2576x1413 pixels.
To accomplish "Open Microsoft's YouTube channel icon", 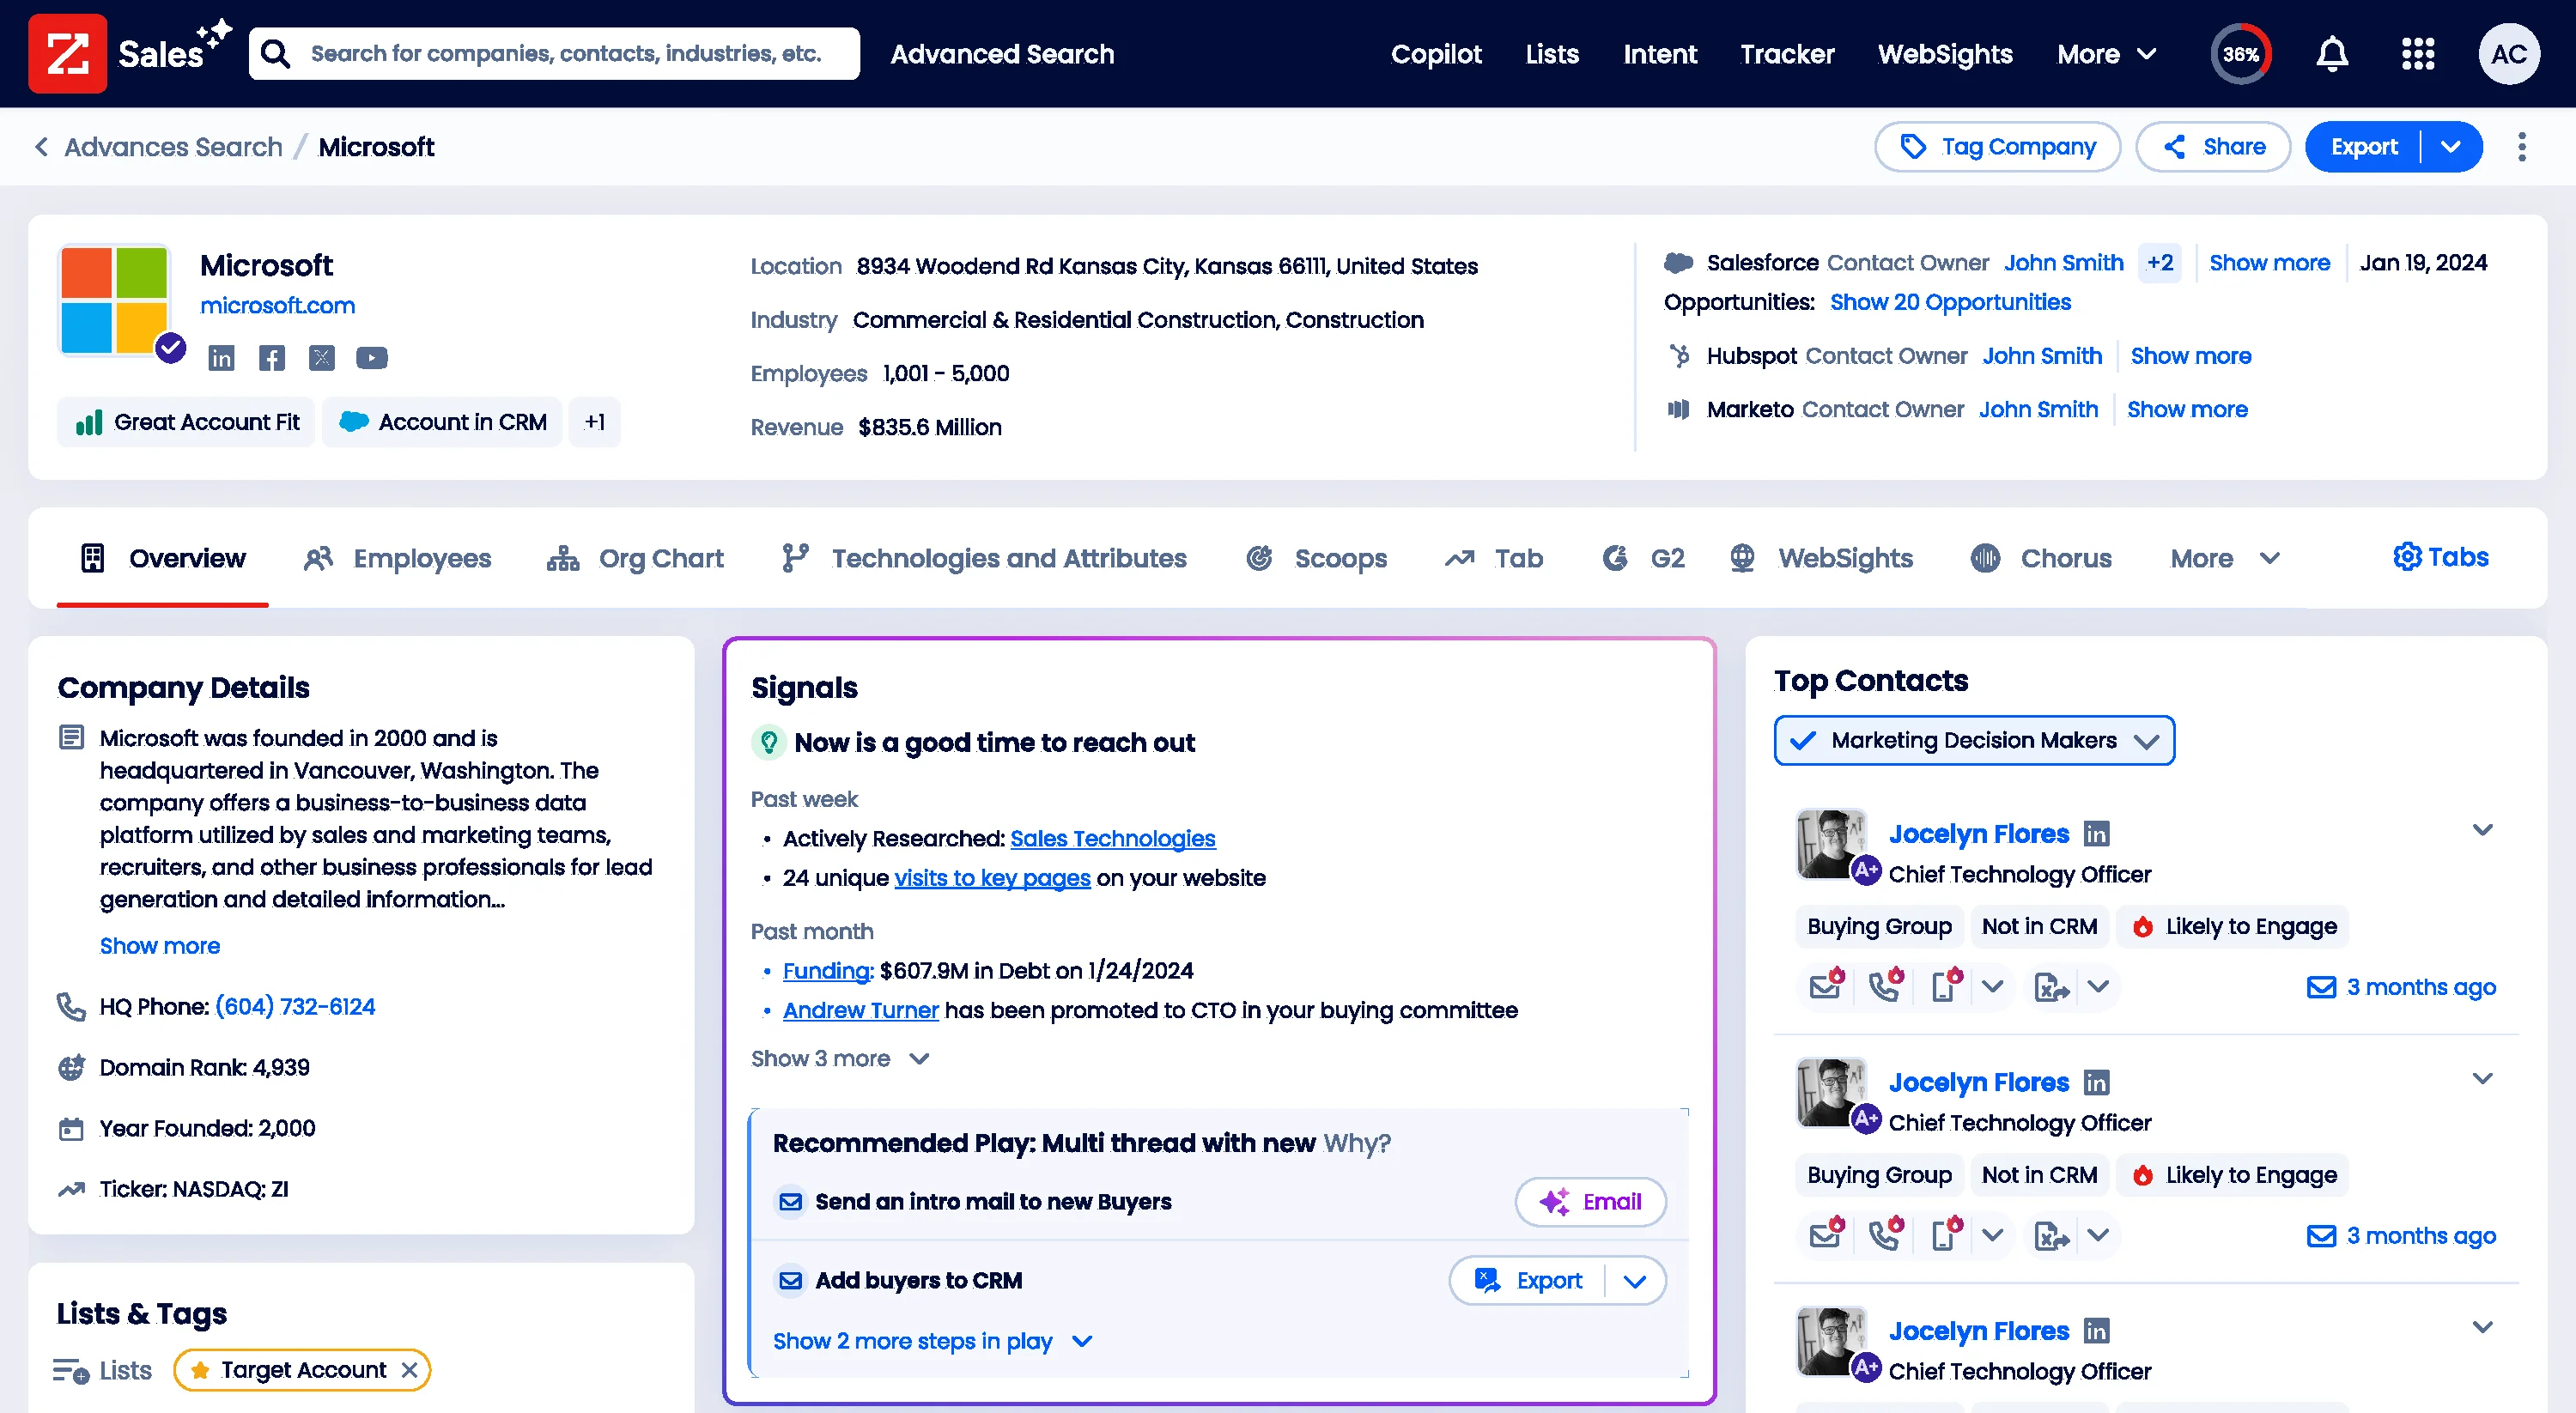I will (x=371, y=357).
